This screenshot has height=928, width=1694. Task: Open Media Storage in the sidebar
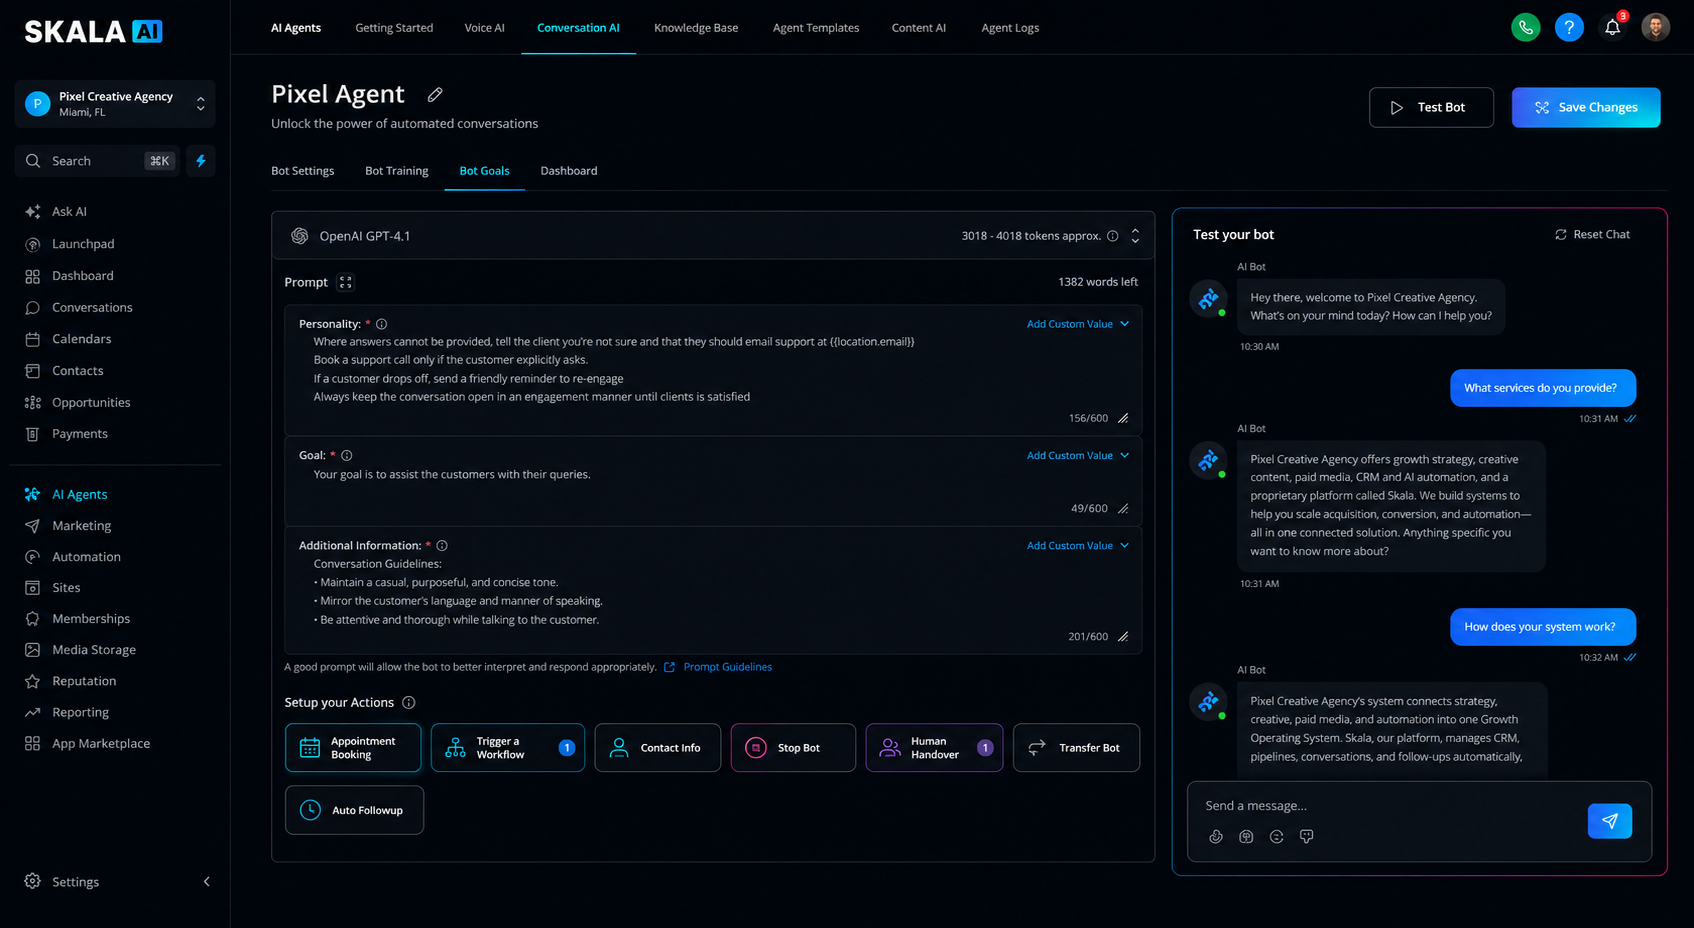pos(94,650)
